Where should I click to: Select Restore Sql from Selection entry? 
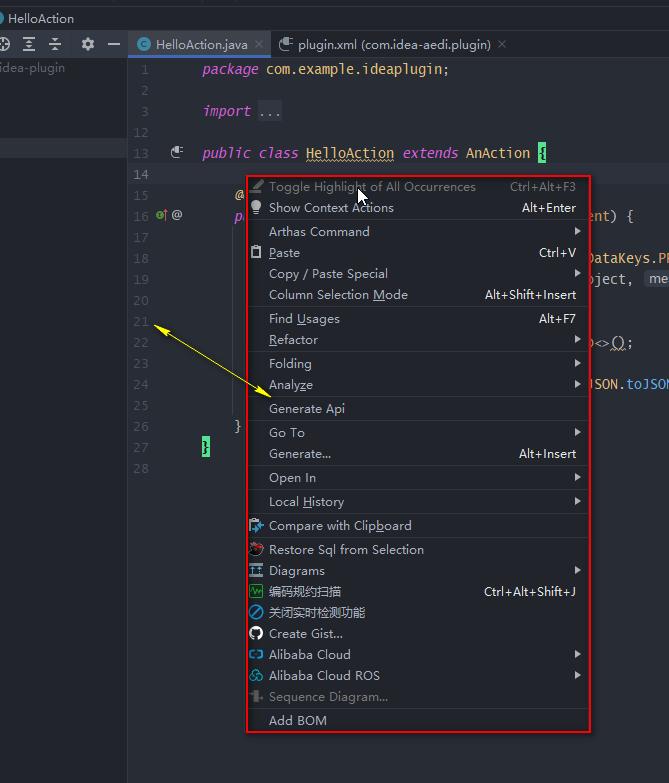[418, 549]
